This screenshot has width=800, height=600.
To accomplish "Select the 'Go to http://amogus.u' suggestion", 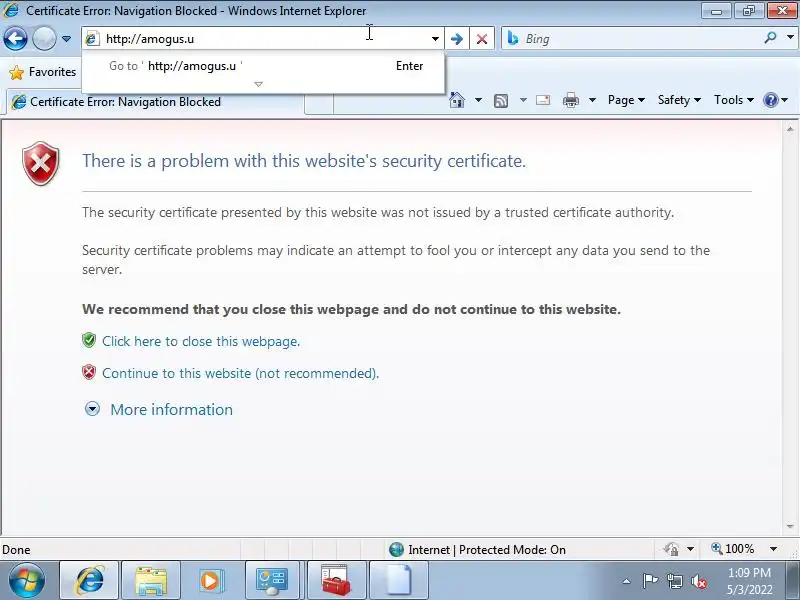I will tap(263, 66).
